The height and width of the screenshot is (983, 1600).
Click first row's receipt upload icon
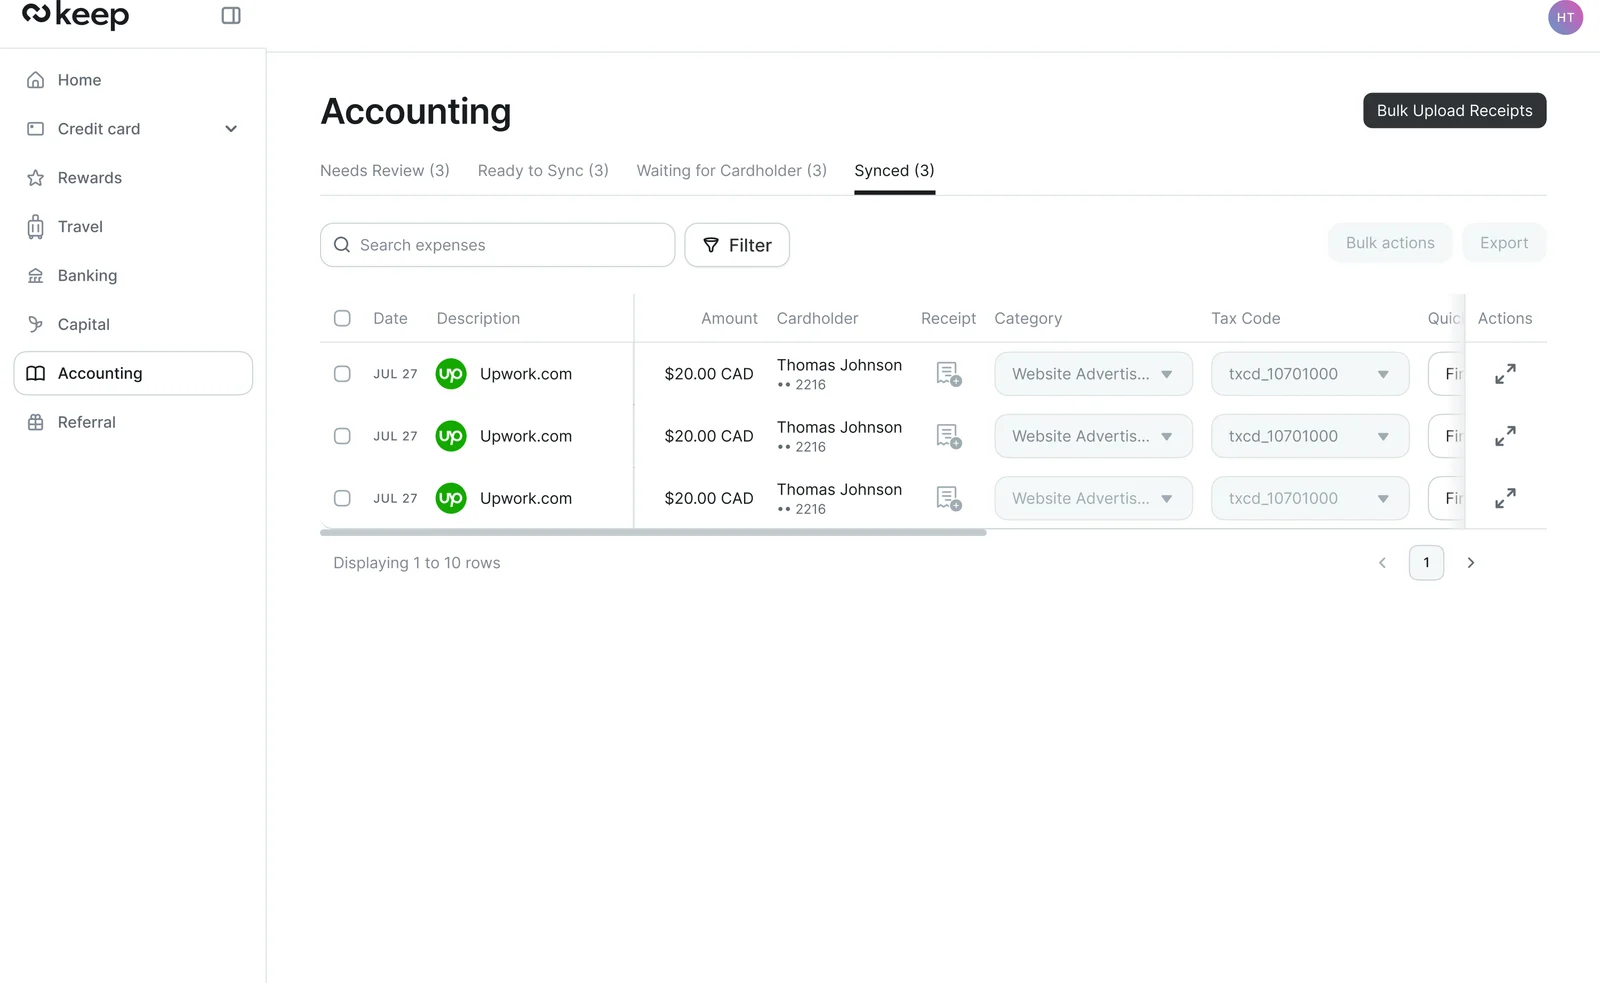949,374
